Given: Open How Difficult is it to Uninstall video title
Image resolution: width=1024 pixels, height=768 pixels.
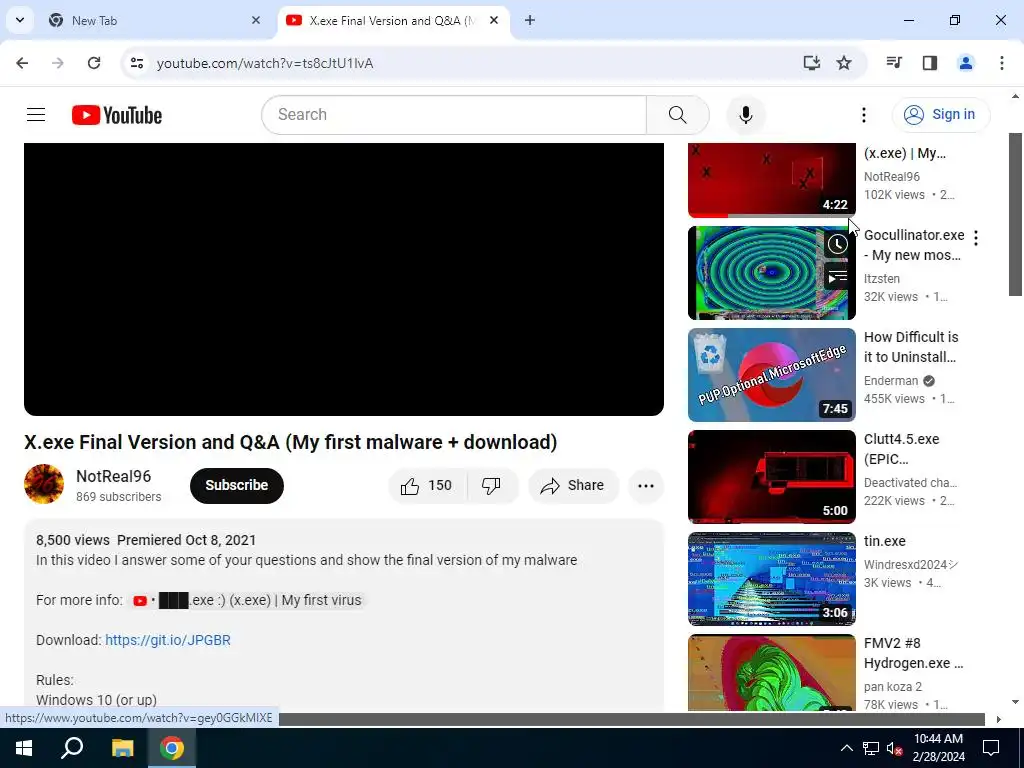Looking at the screenshot, I should pos(911,347).
